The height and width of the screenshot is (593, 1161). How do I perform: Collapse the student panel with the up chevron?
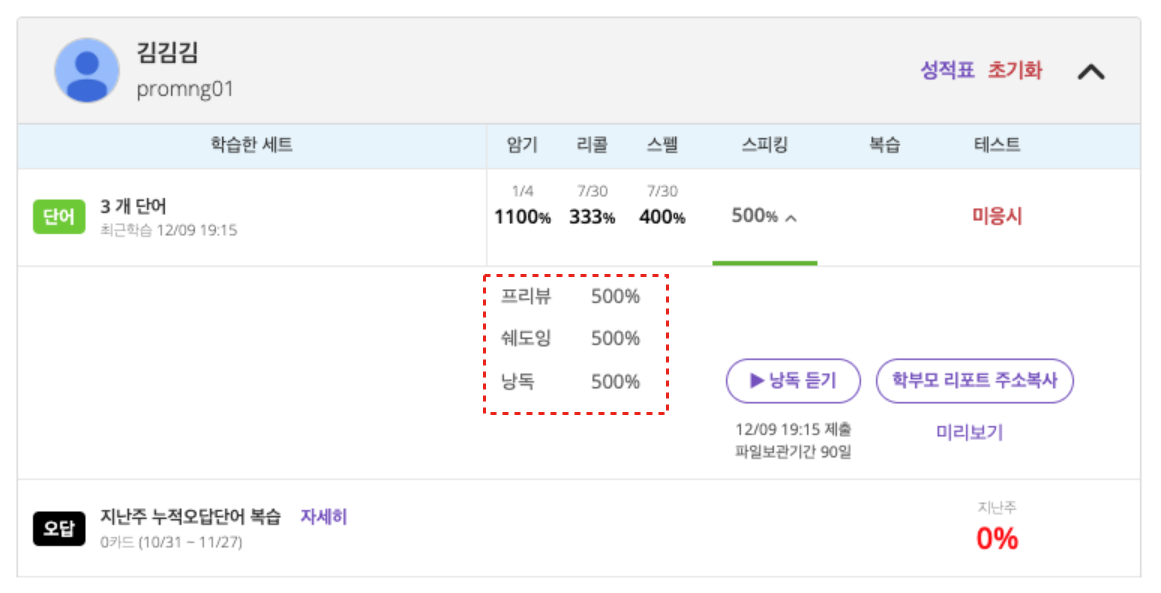(1091, 72)
